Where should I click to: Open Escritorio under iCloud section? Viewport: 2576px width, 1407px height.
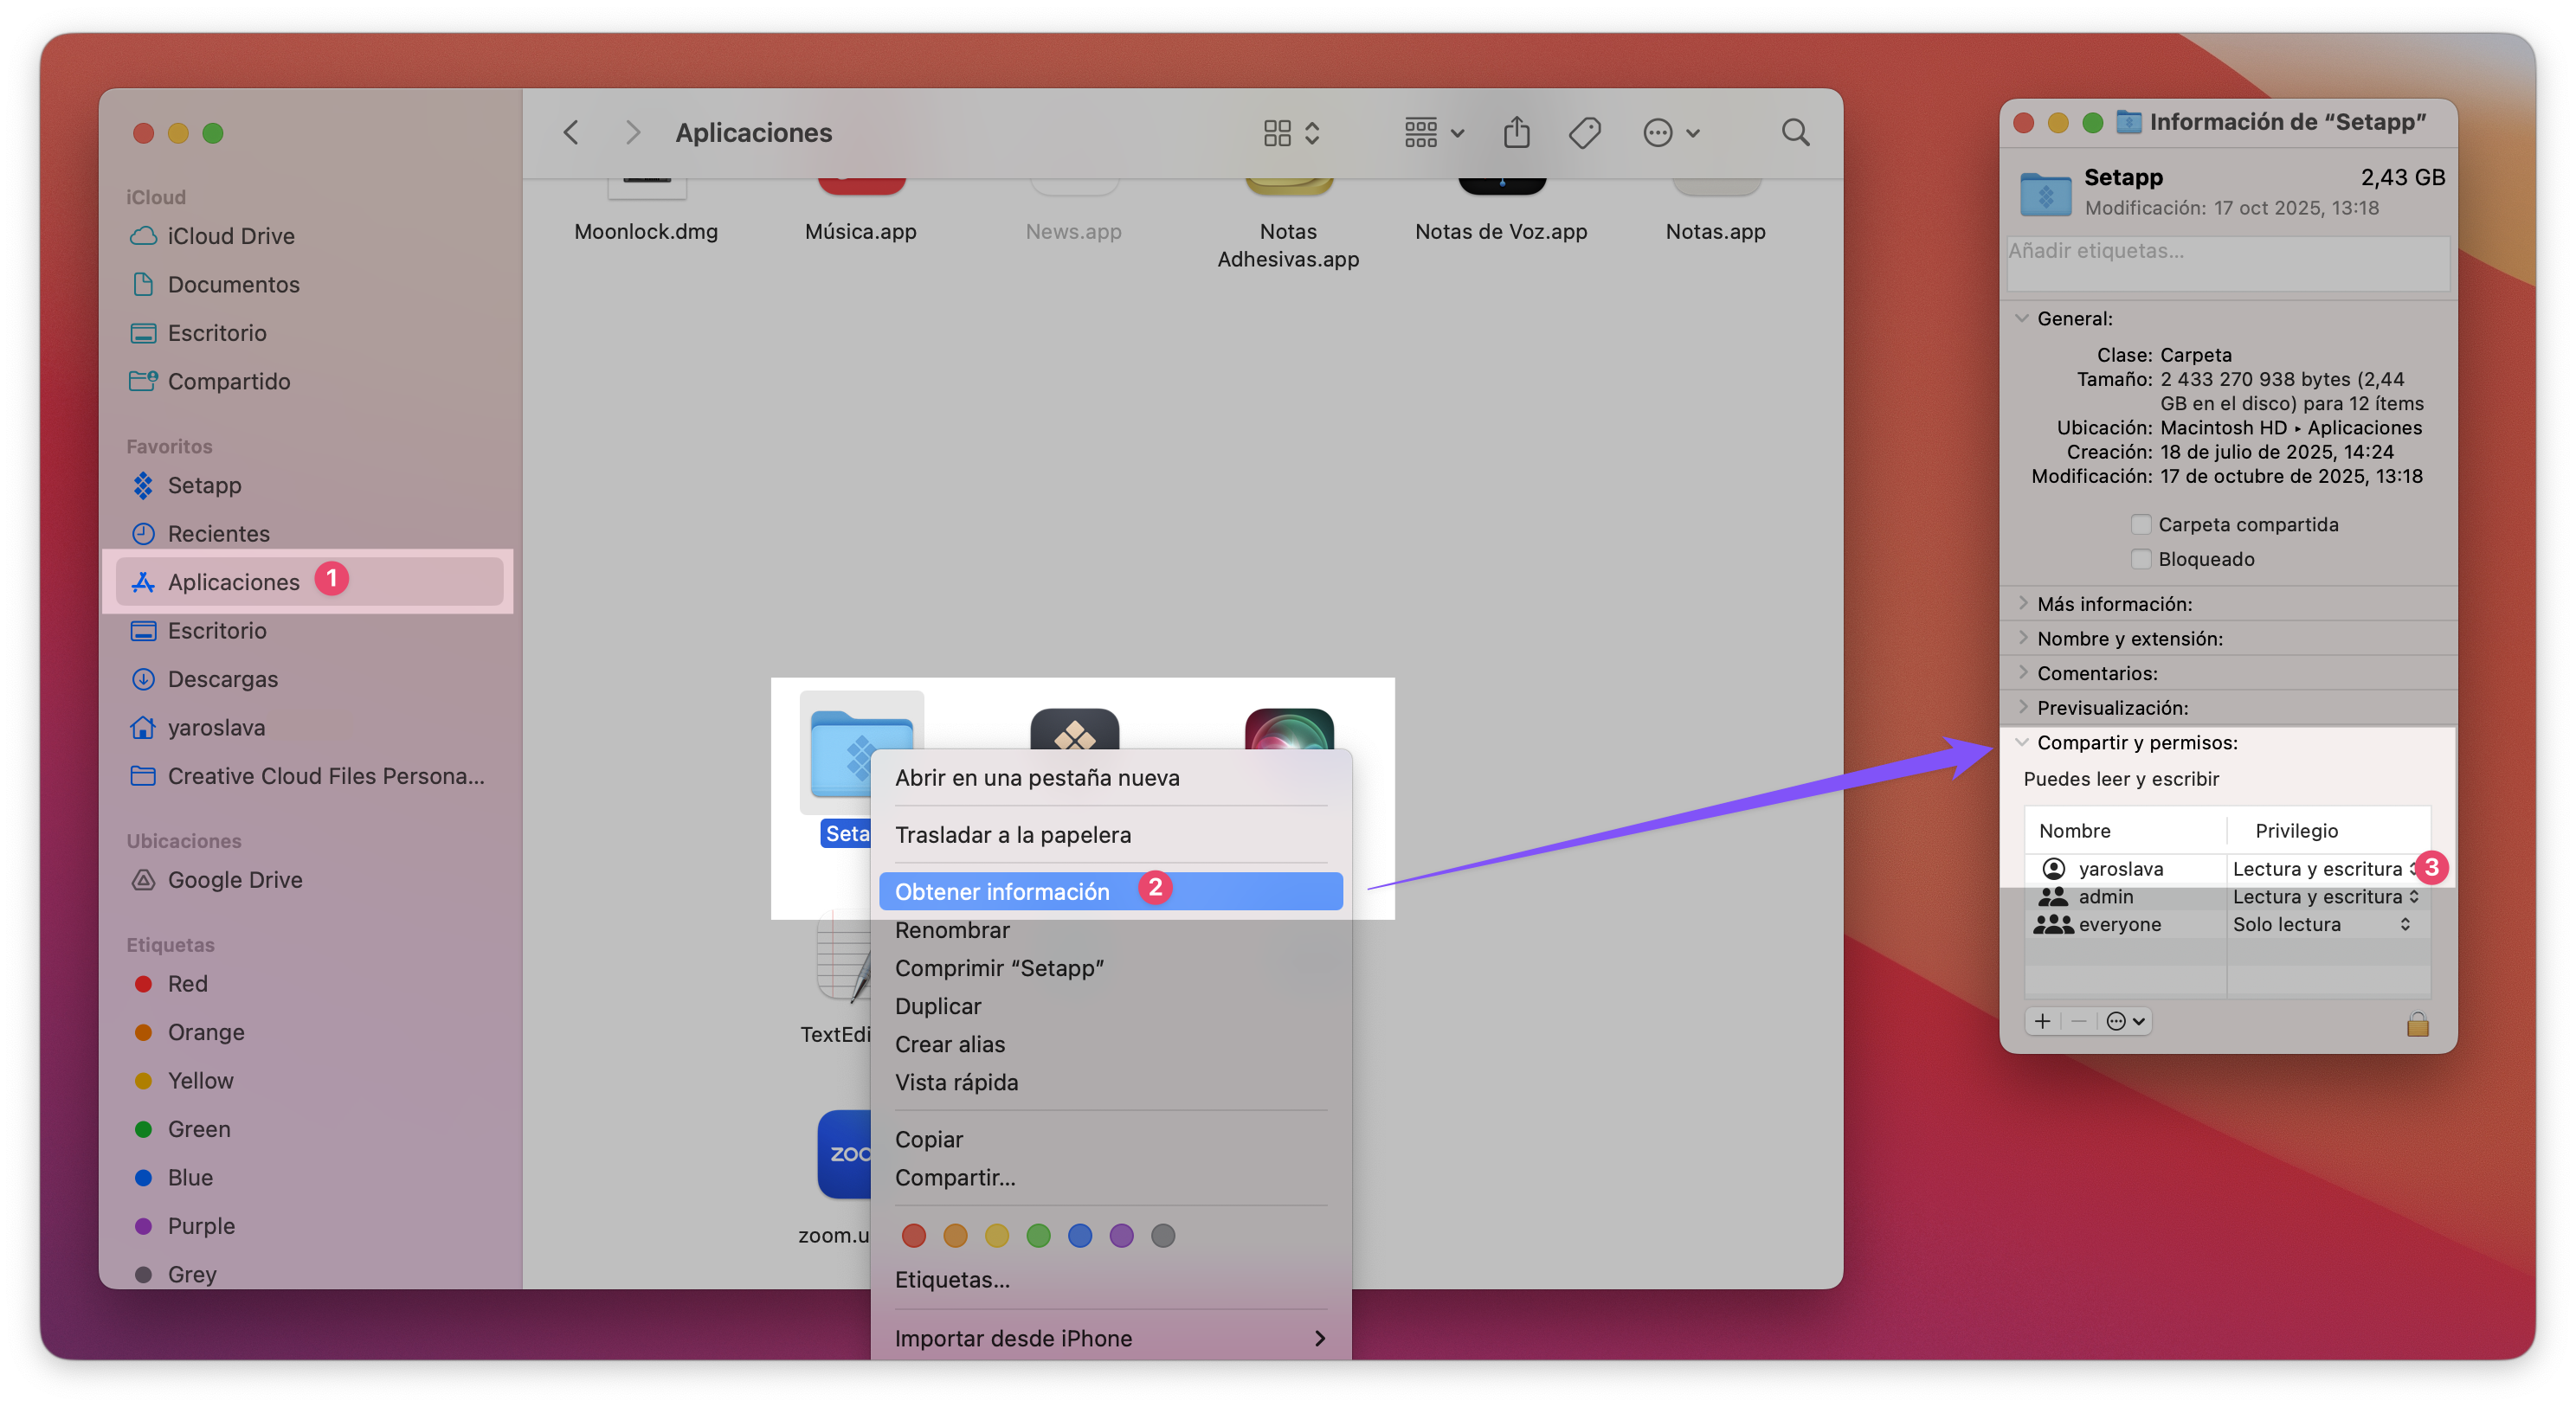[x=308, y=333]
